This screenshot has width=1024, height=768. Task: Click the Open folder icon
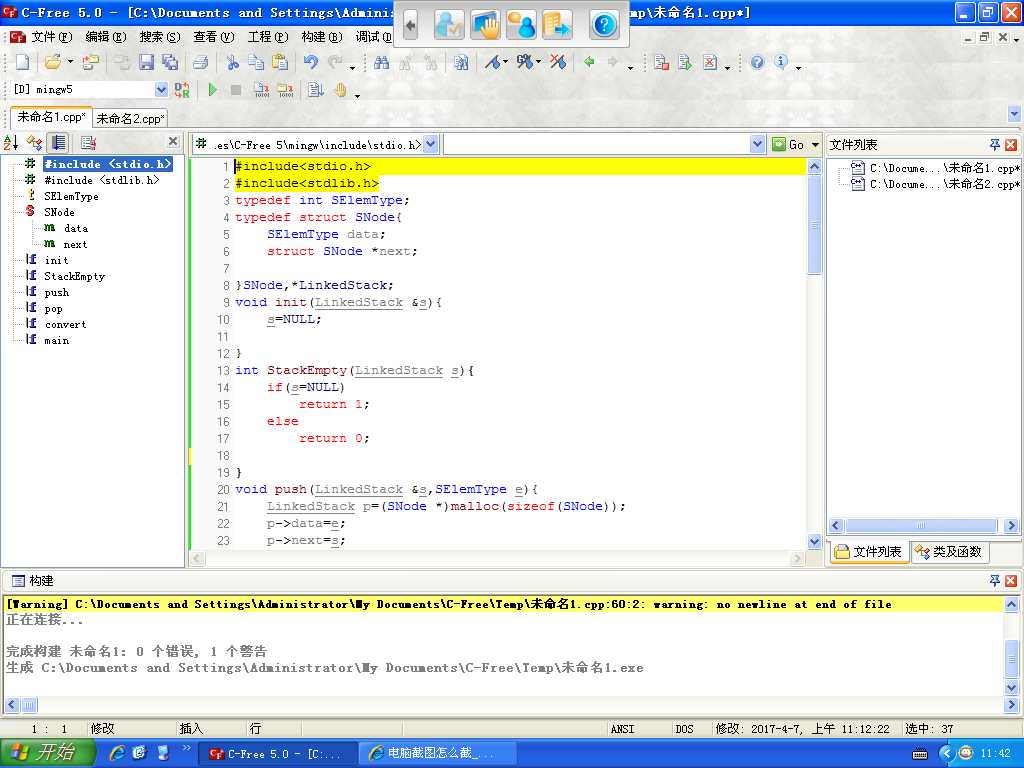click(52, 62)
